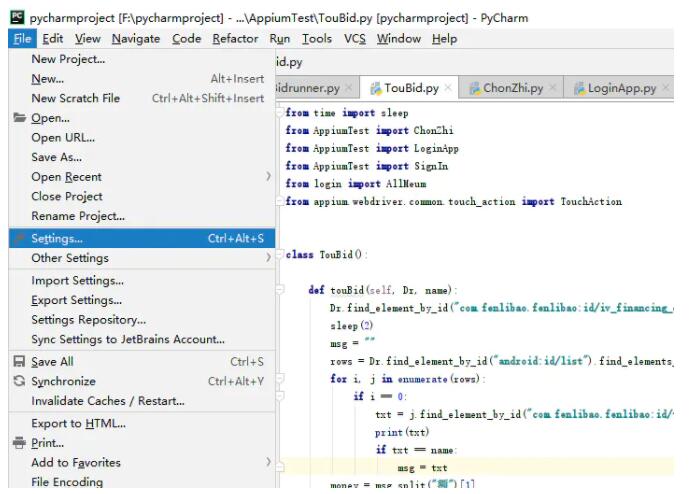Click the Python file icon on the TouBid.py tab
This screenshot has width=694, height=494.
tap(376, 89)
